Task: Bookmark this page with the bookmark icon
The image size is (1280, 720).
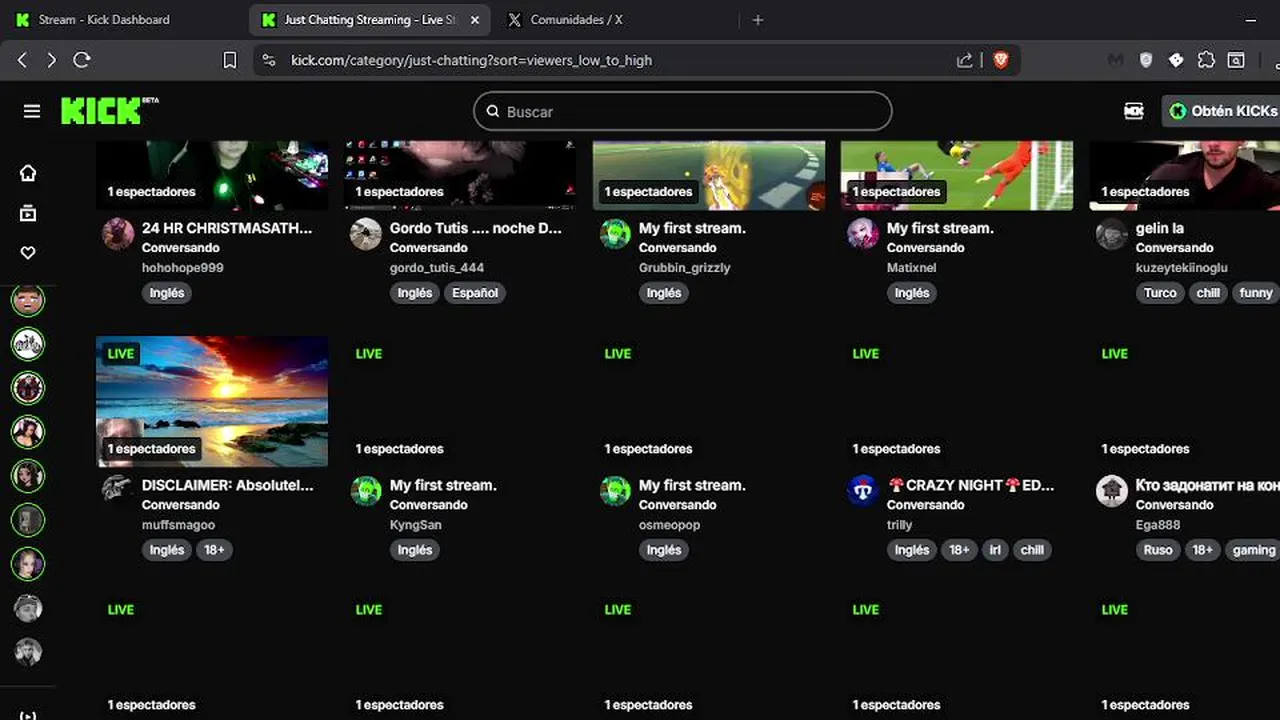Action: [x=230, y=60]
